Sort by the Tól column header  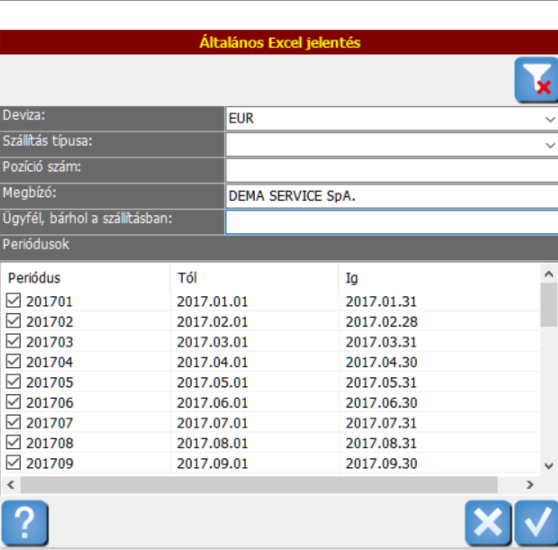pyautogui.click(x=254, y=278)
